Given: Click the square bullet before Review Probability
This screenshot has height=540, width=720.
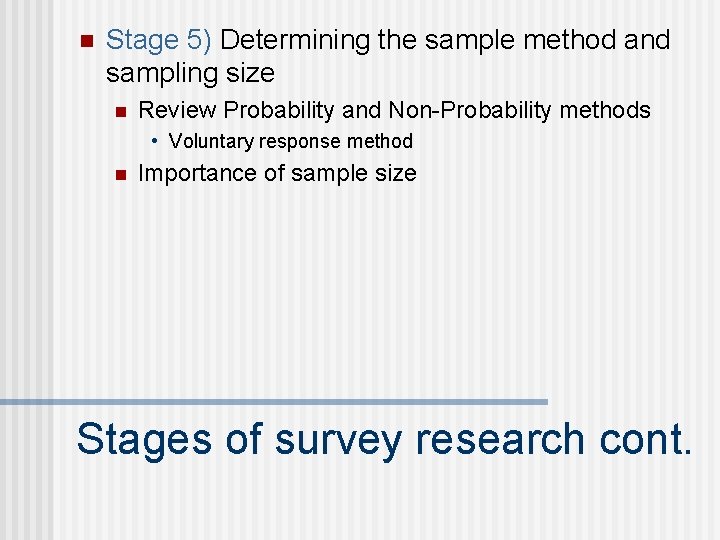Looking at the screenshot, I should point(120,111).
